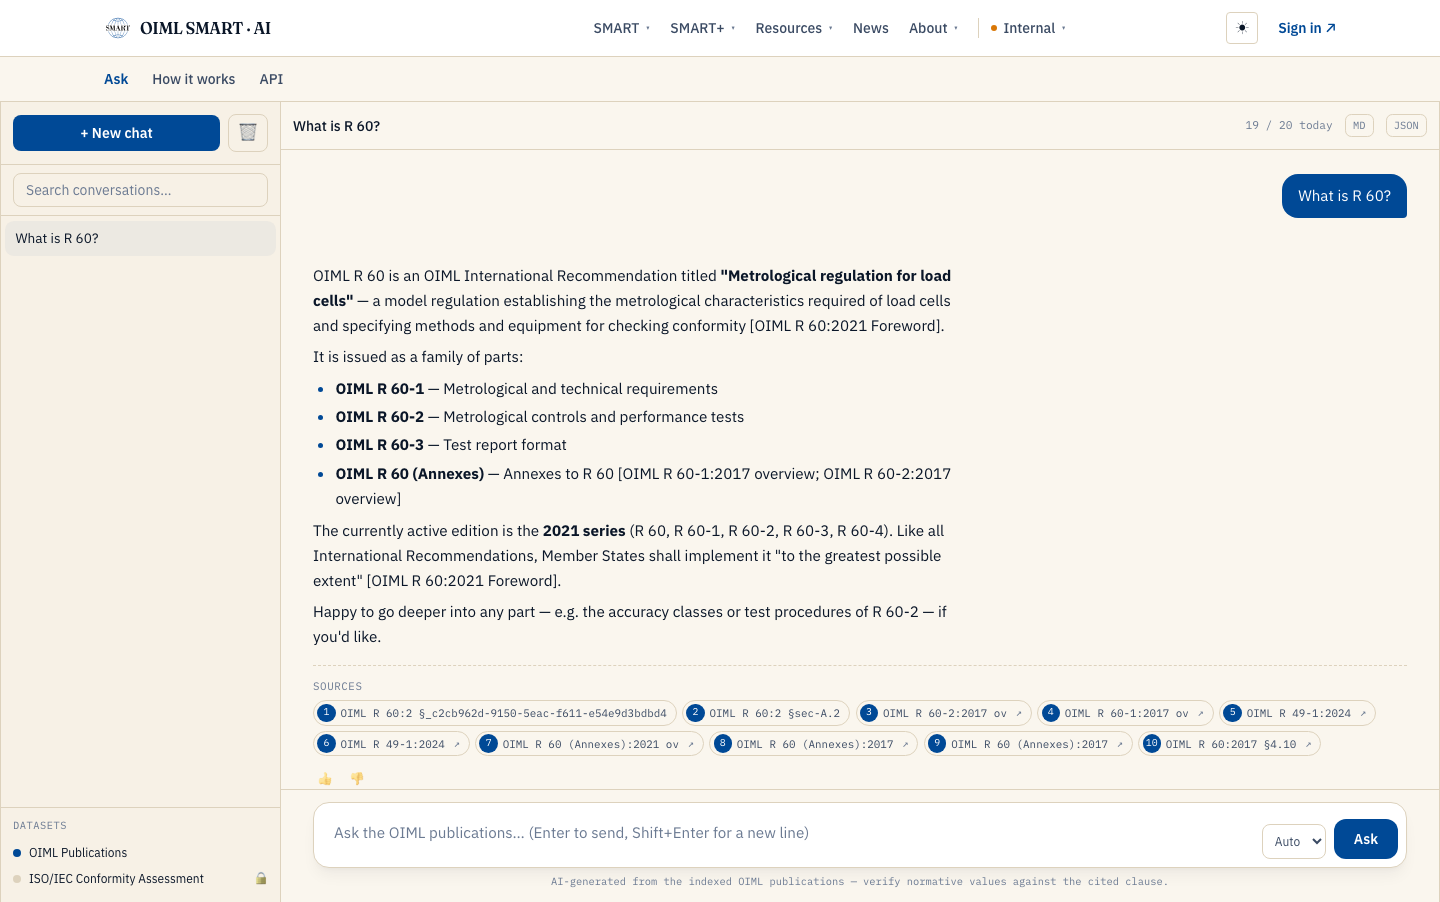Expand the SMART navigation menu

[x=621, y=28]
